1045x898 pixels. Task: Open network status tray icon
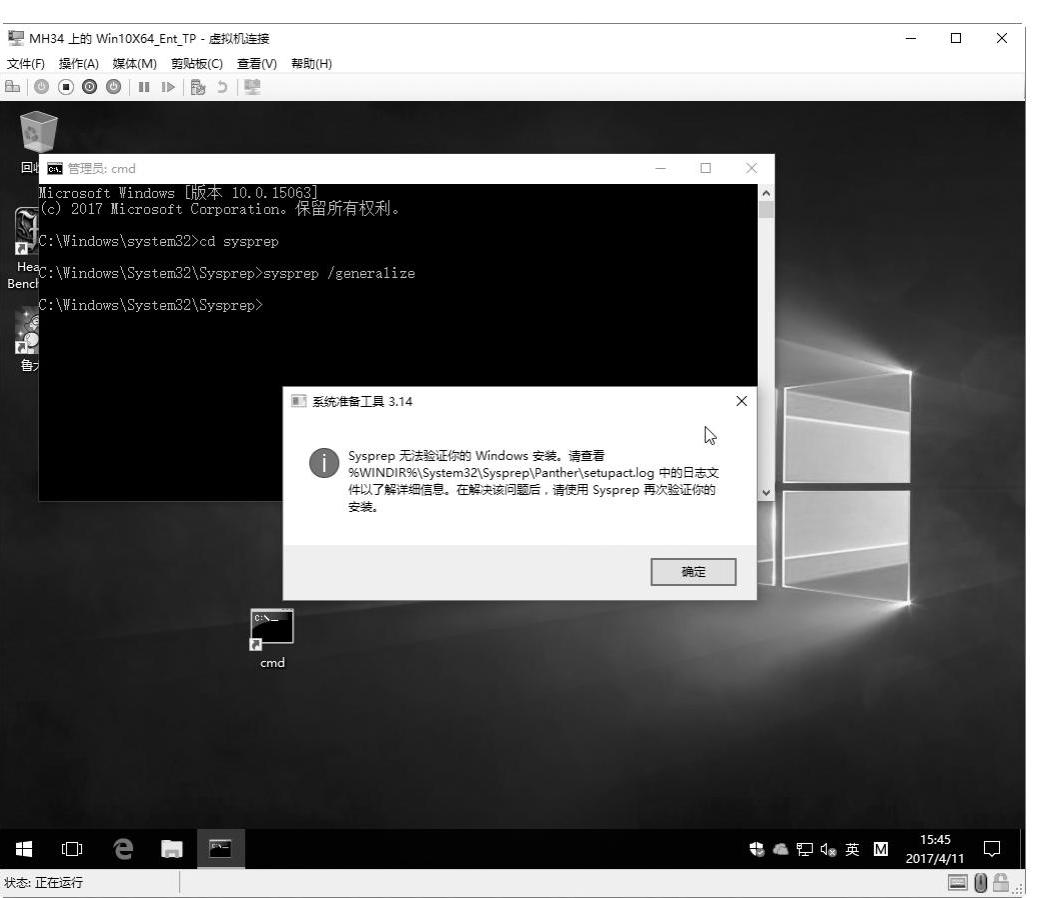pyautogui.click(x=804, y=849)
